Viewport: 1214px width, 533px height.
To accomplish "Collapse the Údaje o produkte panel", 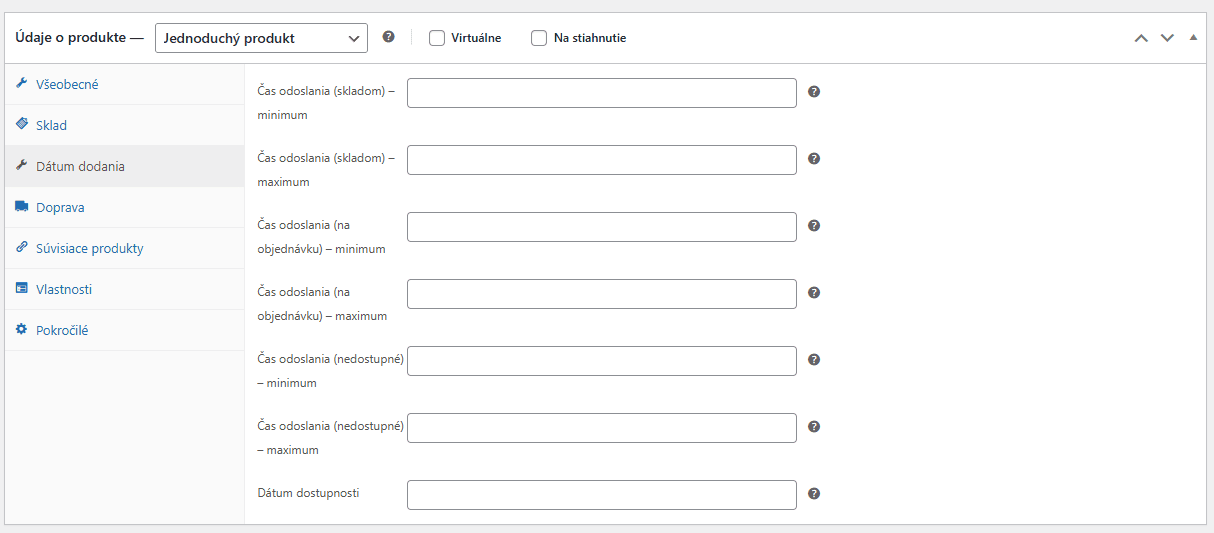I will click(x=1193, y=38).
